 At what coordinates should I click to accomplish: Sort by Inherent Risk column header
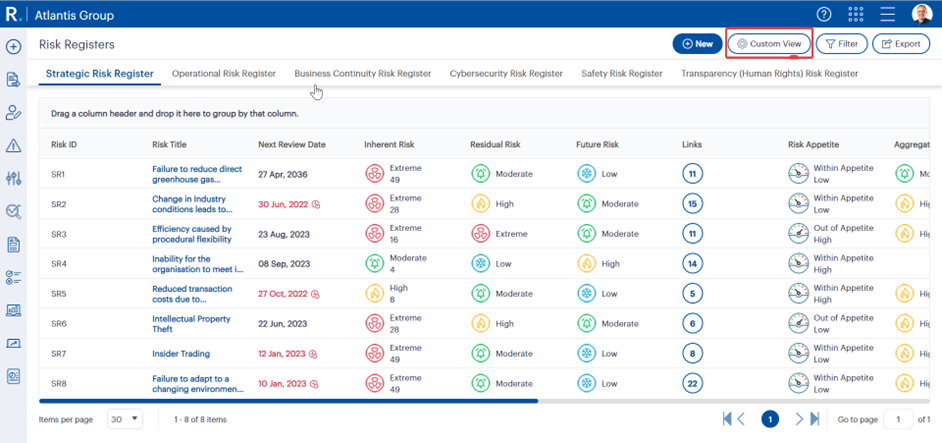tap(389, 144)
